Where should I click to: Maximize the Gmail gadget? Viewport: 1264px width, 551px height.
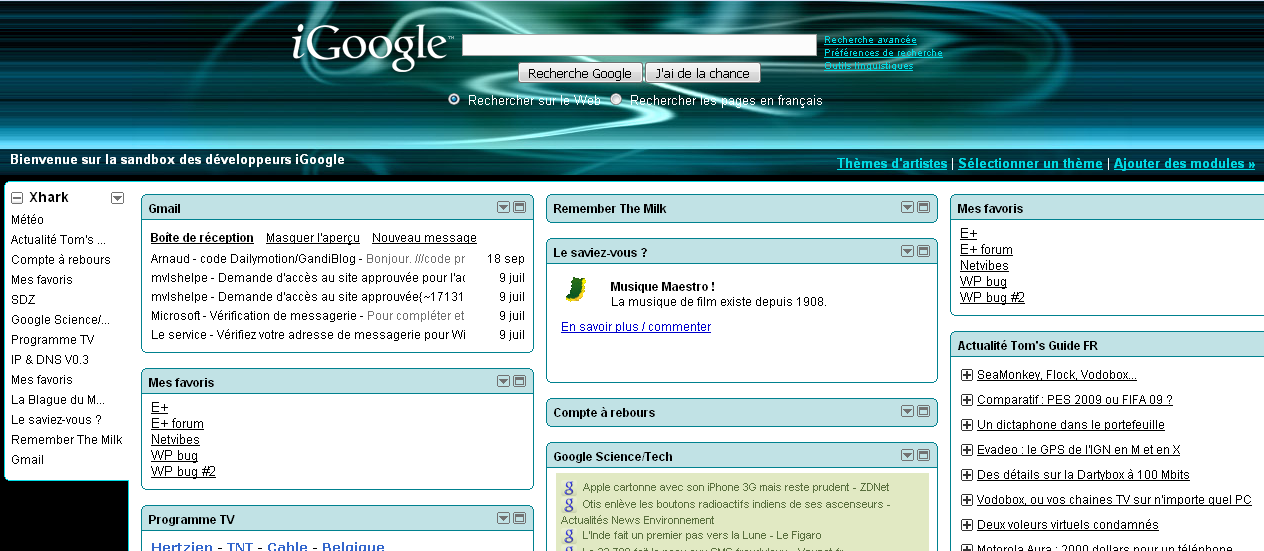coord(519,207)
